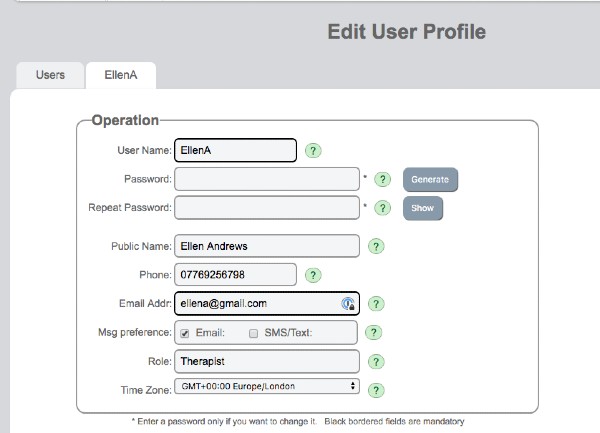600x433 pixels.
Task: Open help for User Name field
Action: coord(313,151)
